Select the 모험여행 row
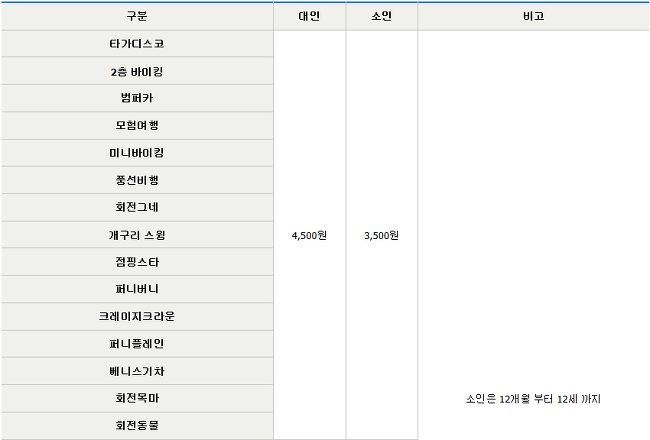Screen dimensions: 650x440 click(137, 126)
